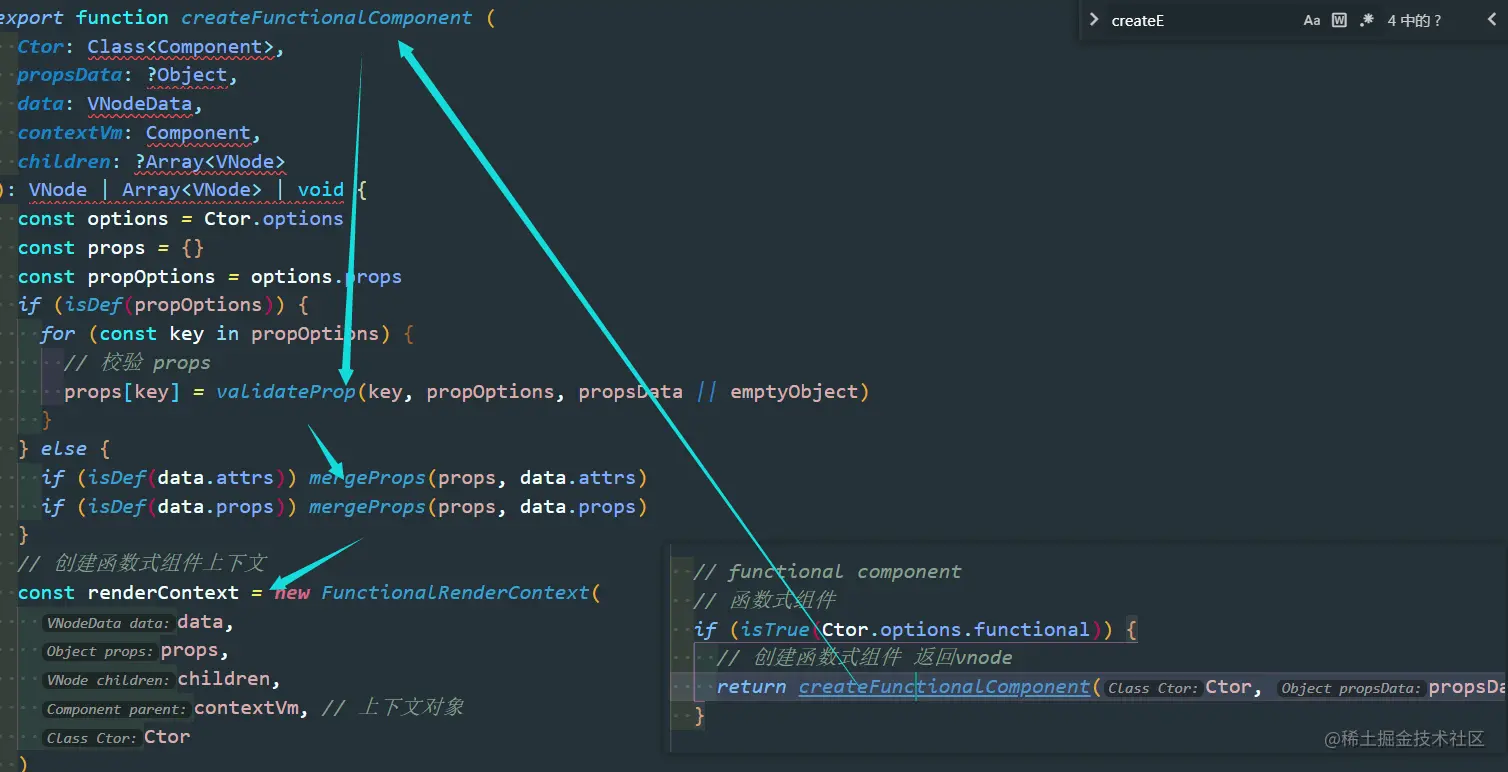The image size is (1508, 772).
Task: Expand the replace field chevron in find widget
Action: (1094, 20)
